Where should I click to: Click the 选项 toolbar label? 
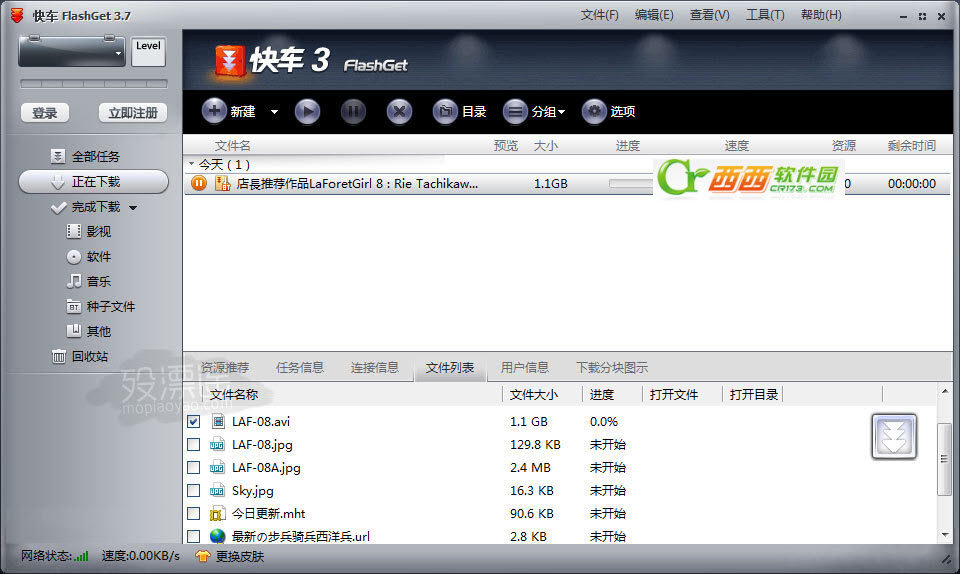coord(623,111)
